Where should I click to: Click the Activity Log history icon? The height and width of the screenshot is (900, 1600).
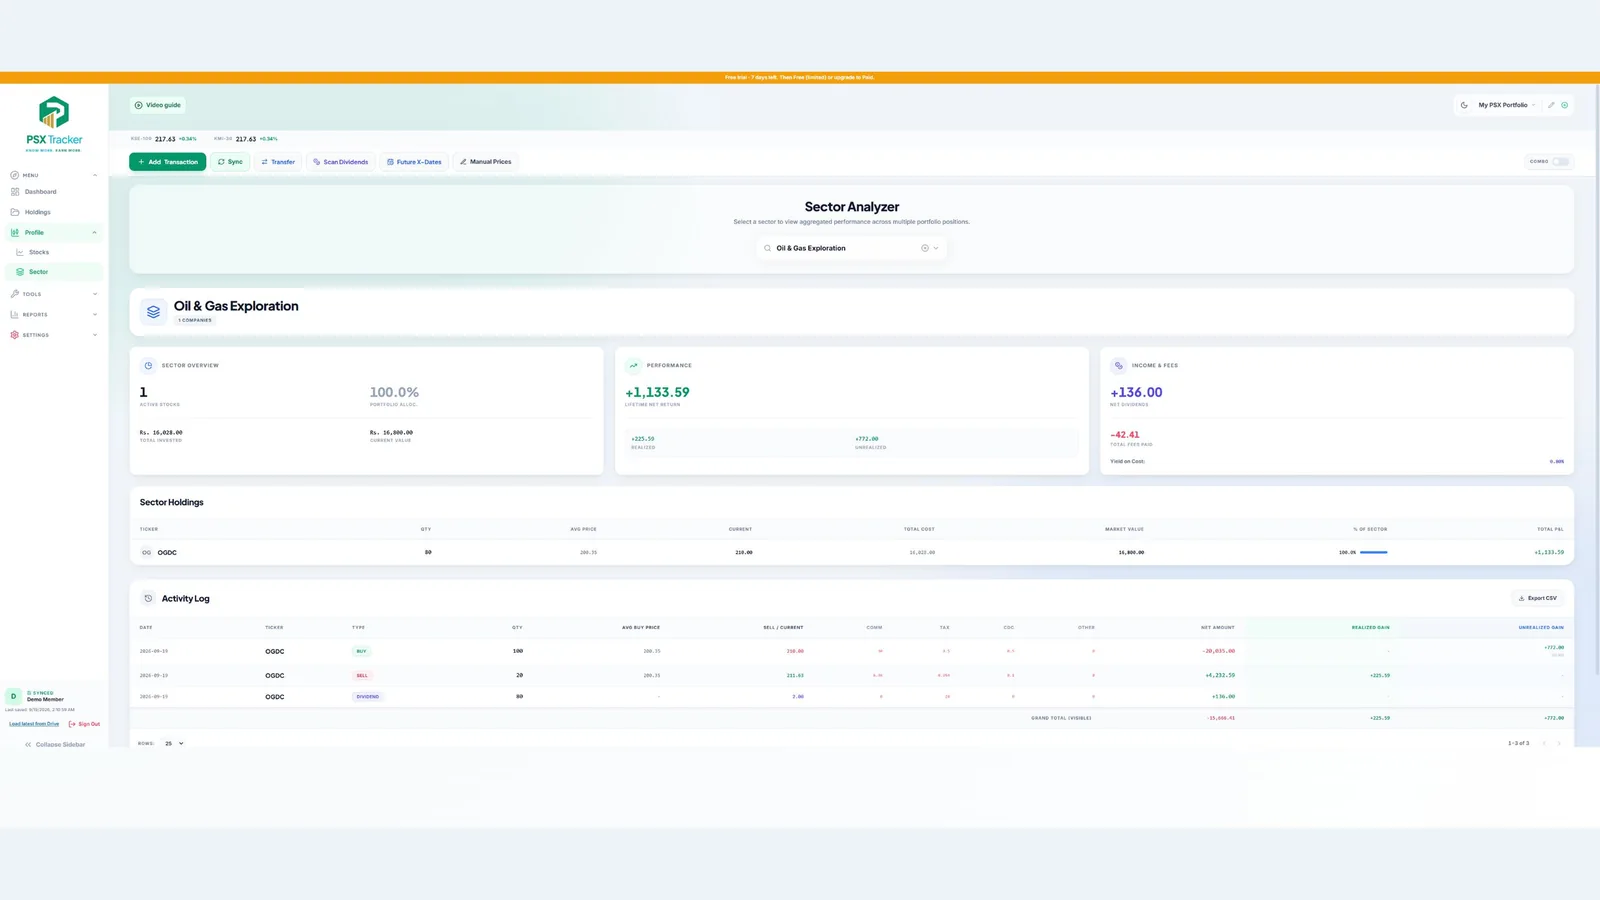coord(148,598)
